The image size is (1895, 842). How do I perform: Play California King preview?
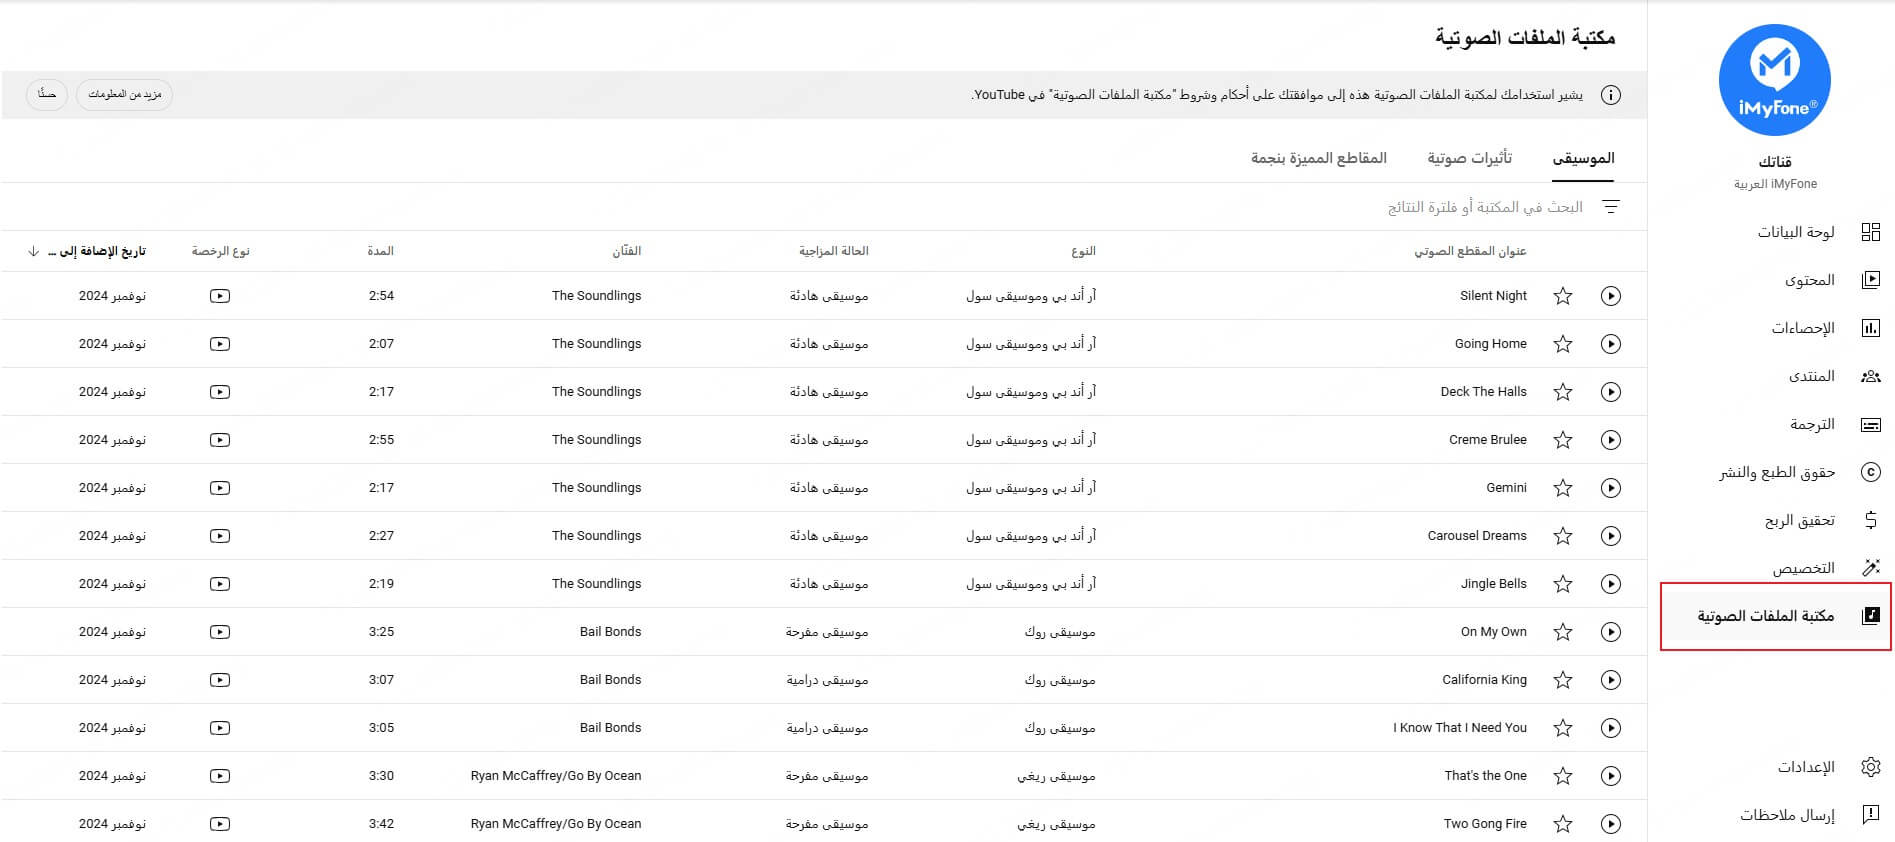click(x=1610, y=680)
